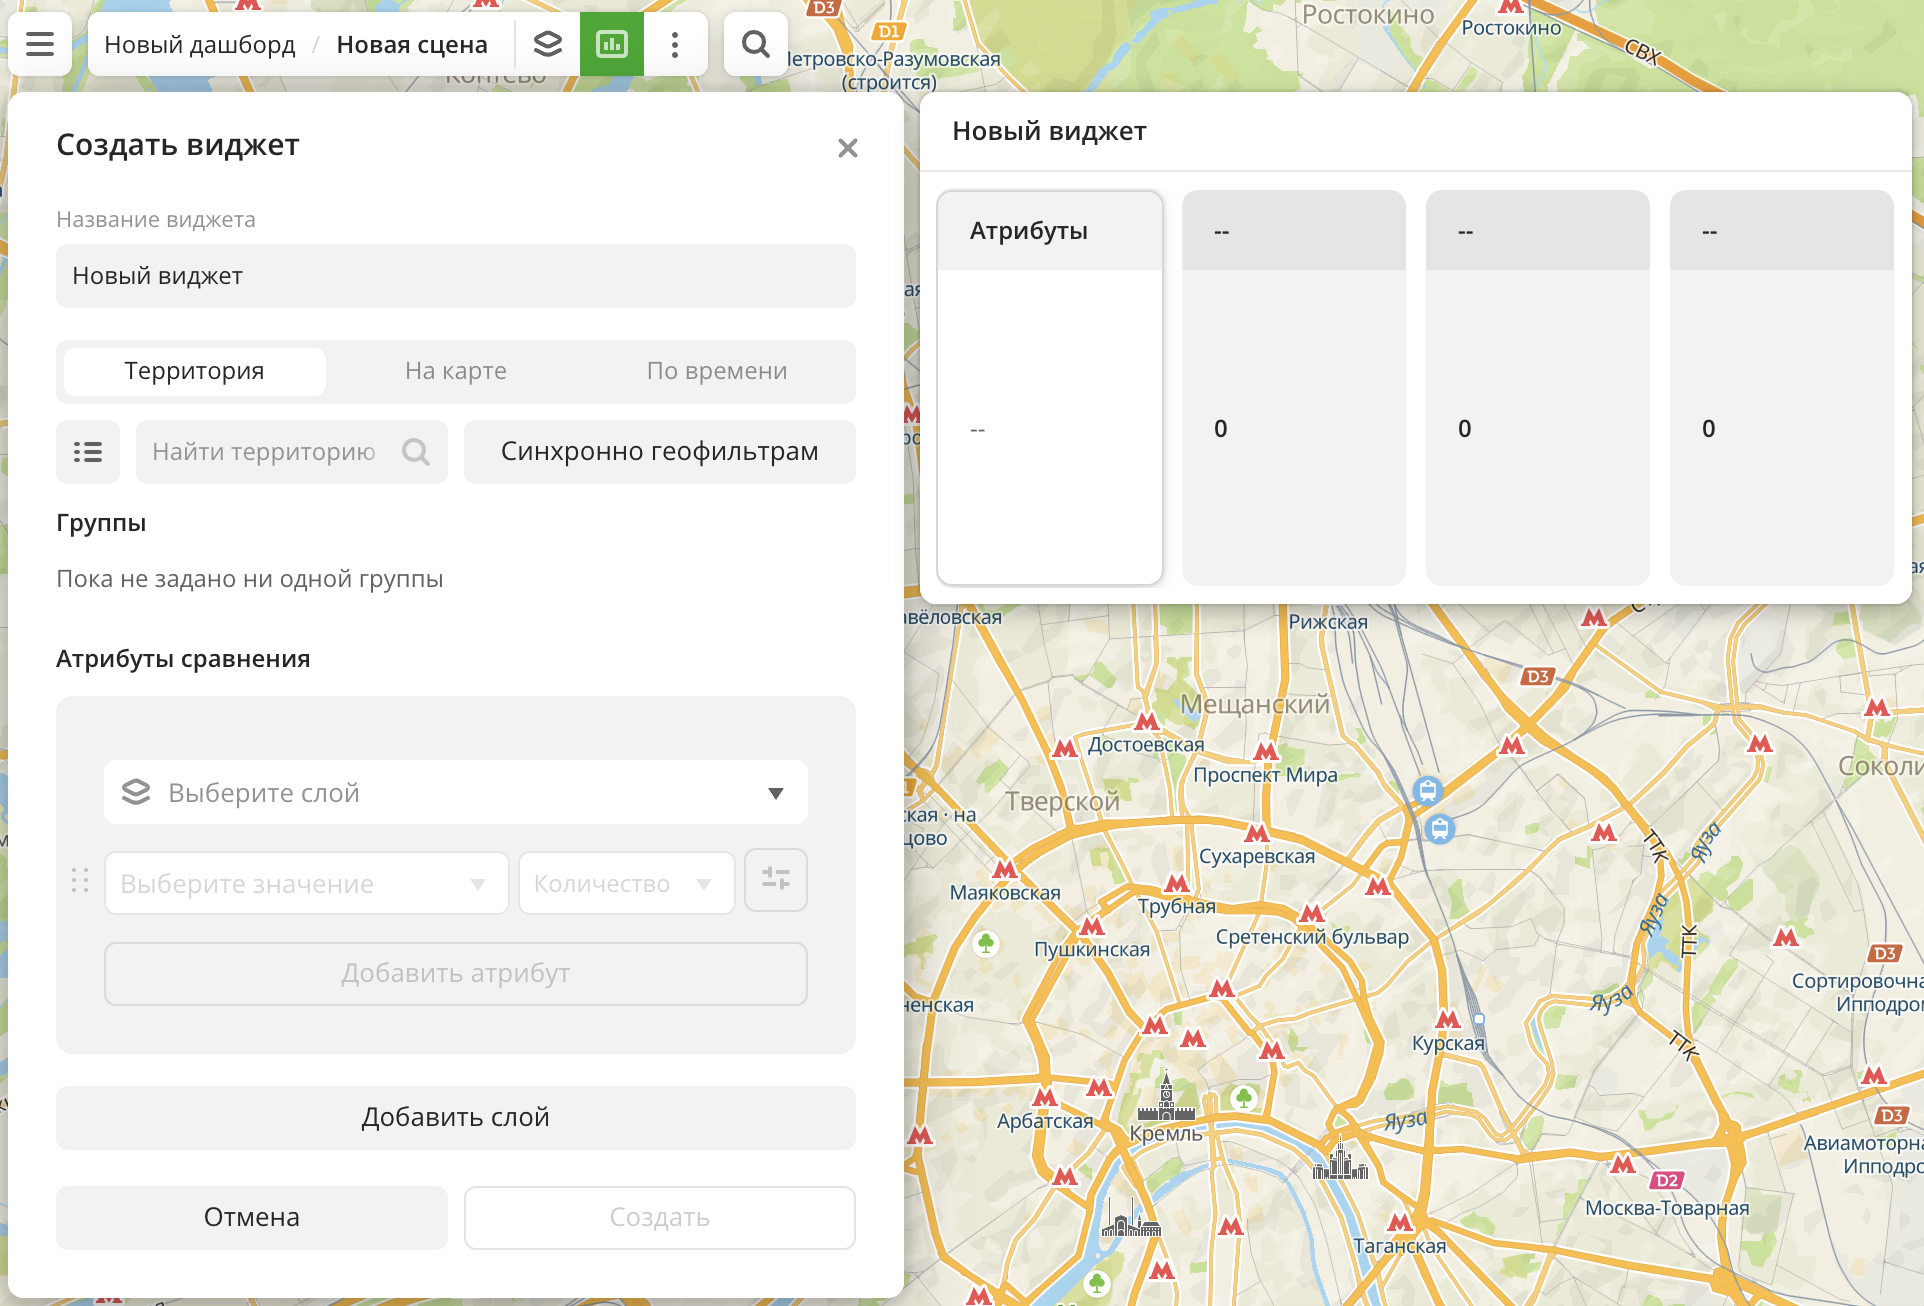Expand the Выберите слой dropdown

pyautogui.click(x=456, y=792)
